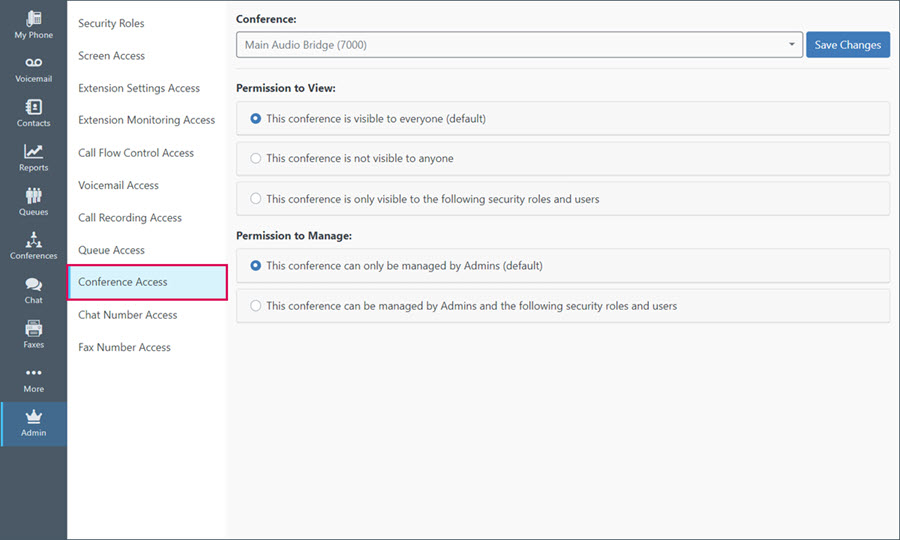Image resolution: width=900 pixels, height=540 pixels.
Task: Open the Queues people icon
Action: (x=33, y=196)
